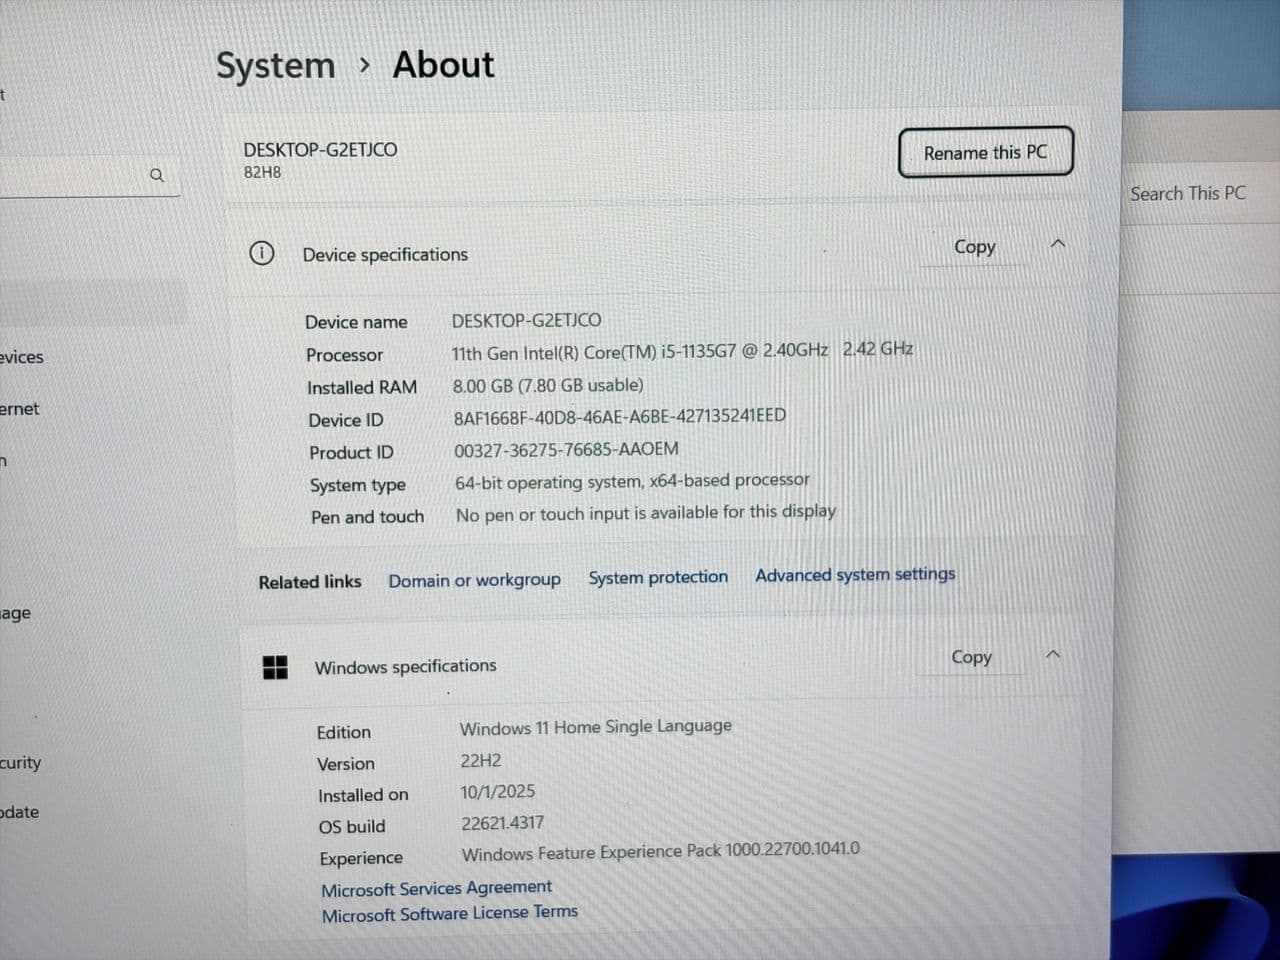Click the settings search magnifier icon
This screenshot has height=960, width=1280.
pyautogui.click(x=157, y=175)
